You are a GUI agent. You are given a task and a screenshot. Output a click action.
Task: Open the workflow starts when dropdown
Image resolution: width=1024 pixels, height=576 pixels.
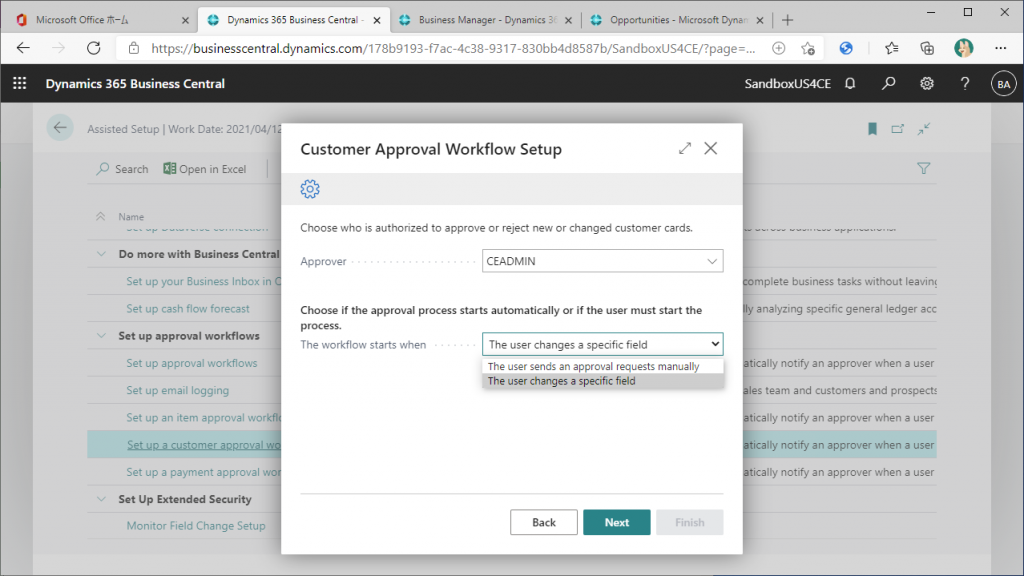coord(602,345)
